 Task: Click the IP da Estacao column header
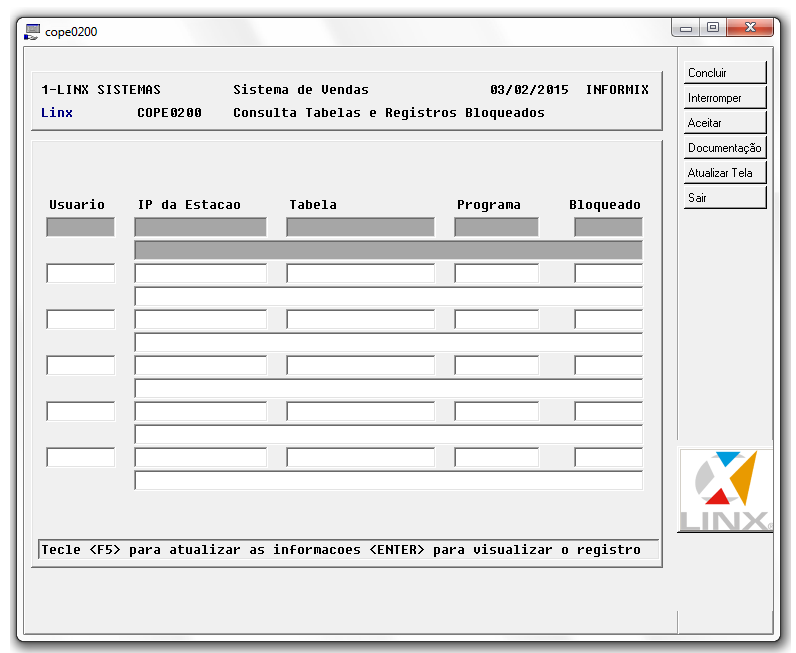tap(189, 205)
